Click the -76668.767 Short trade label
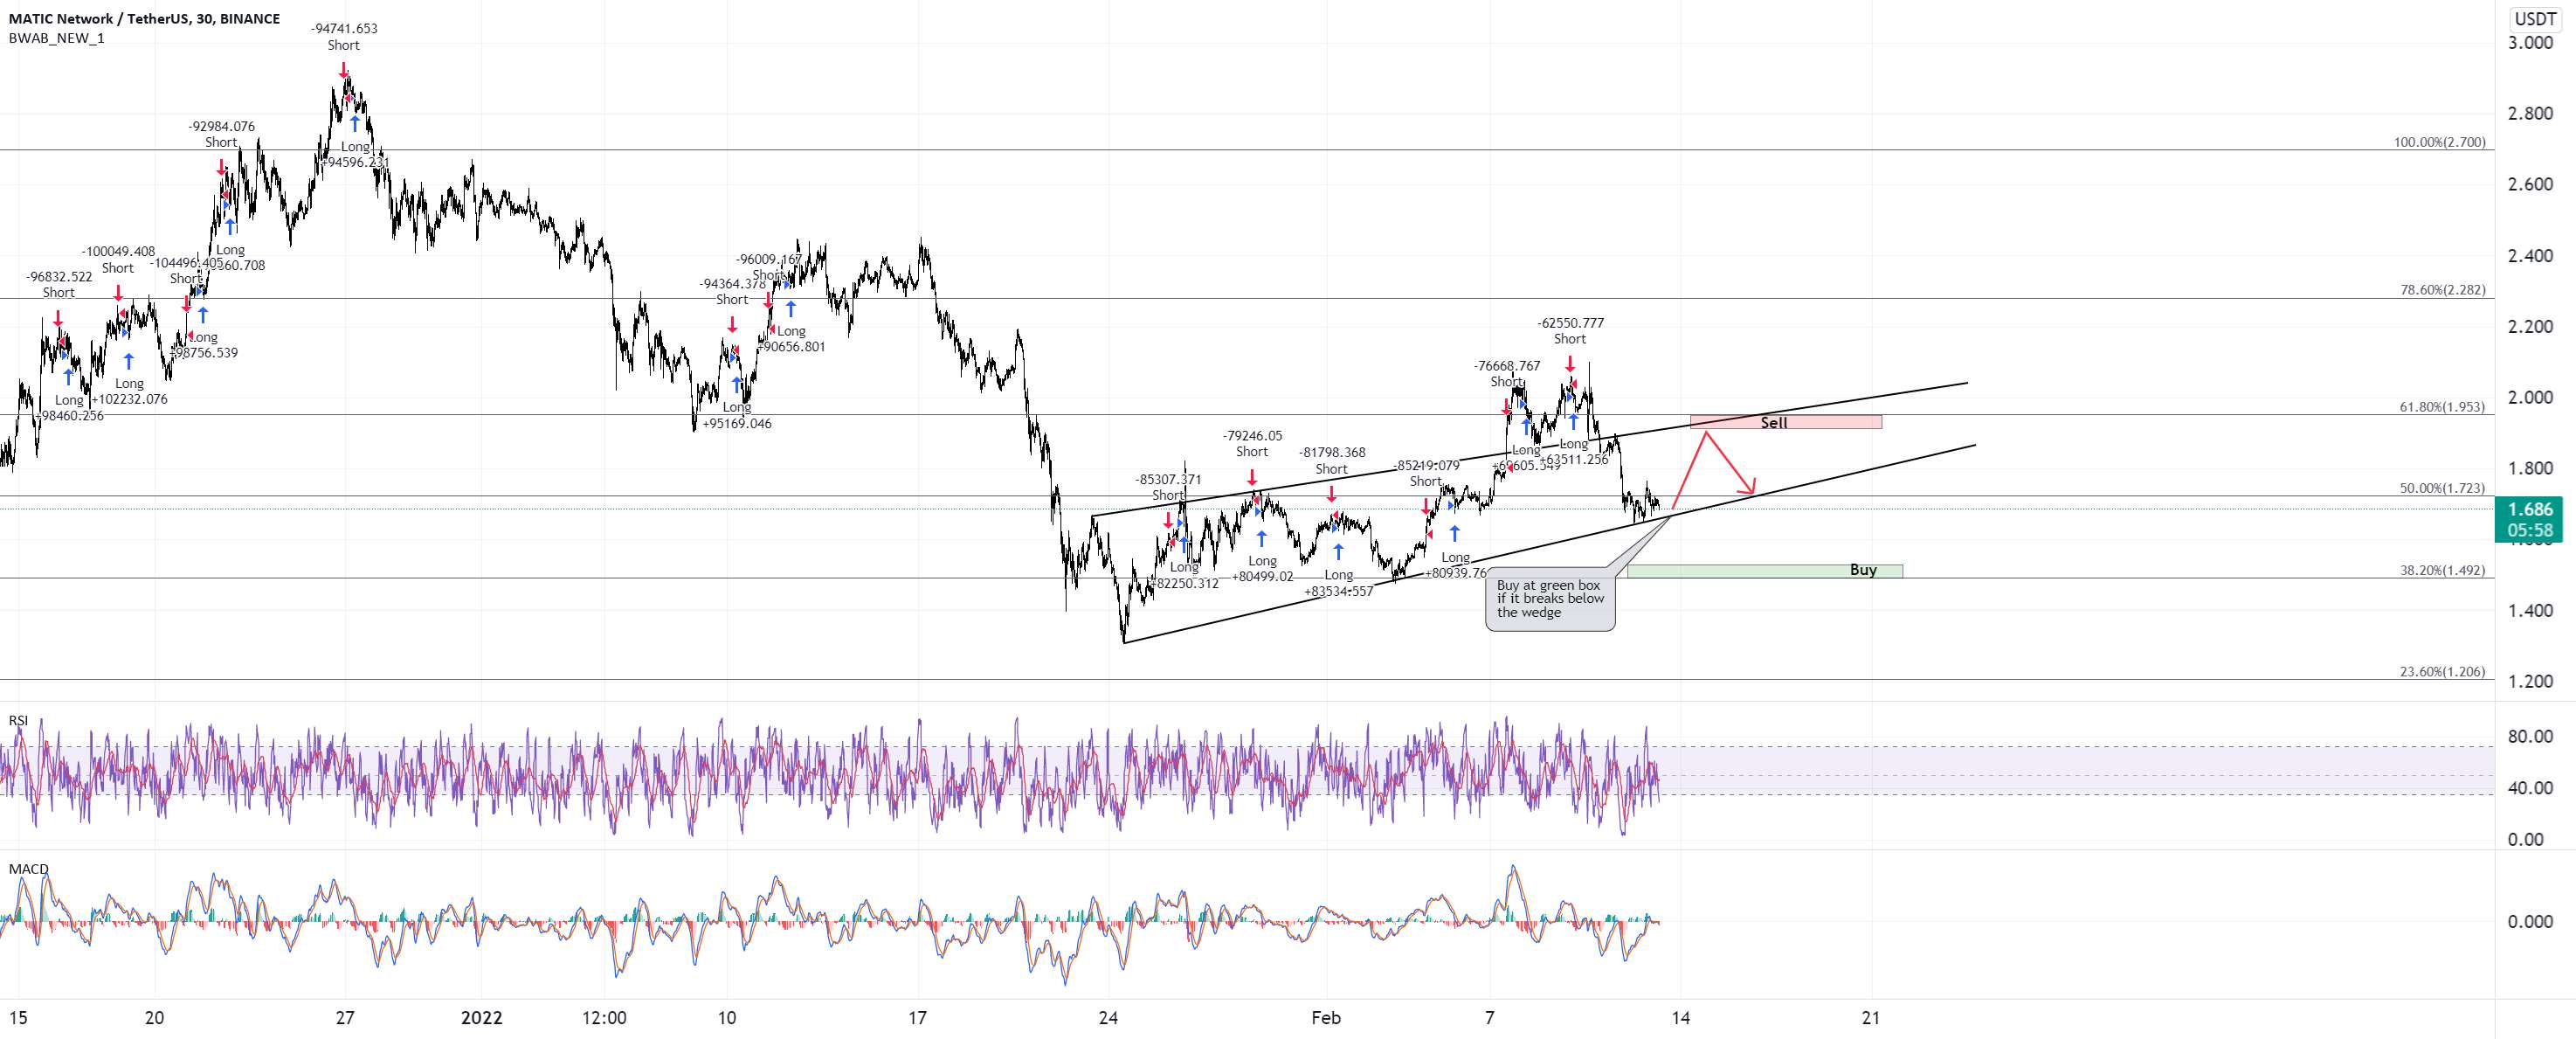2576x1039 pixels. 1507,374
